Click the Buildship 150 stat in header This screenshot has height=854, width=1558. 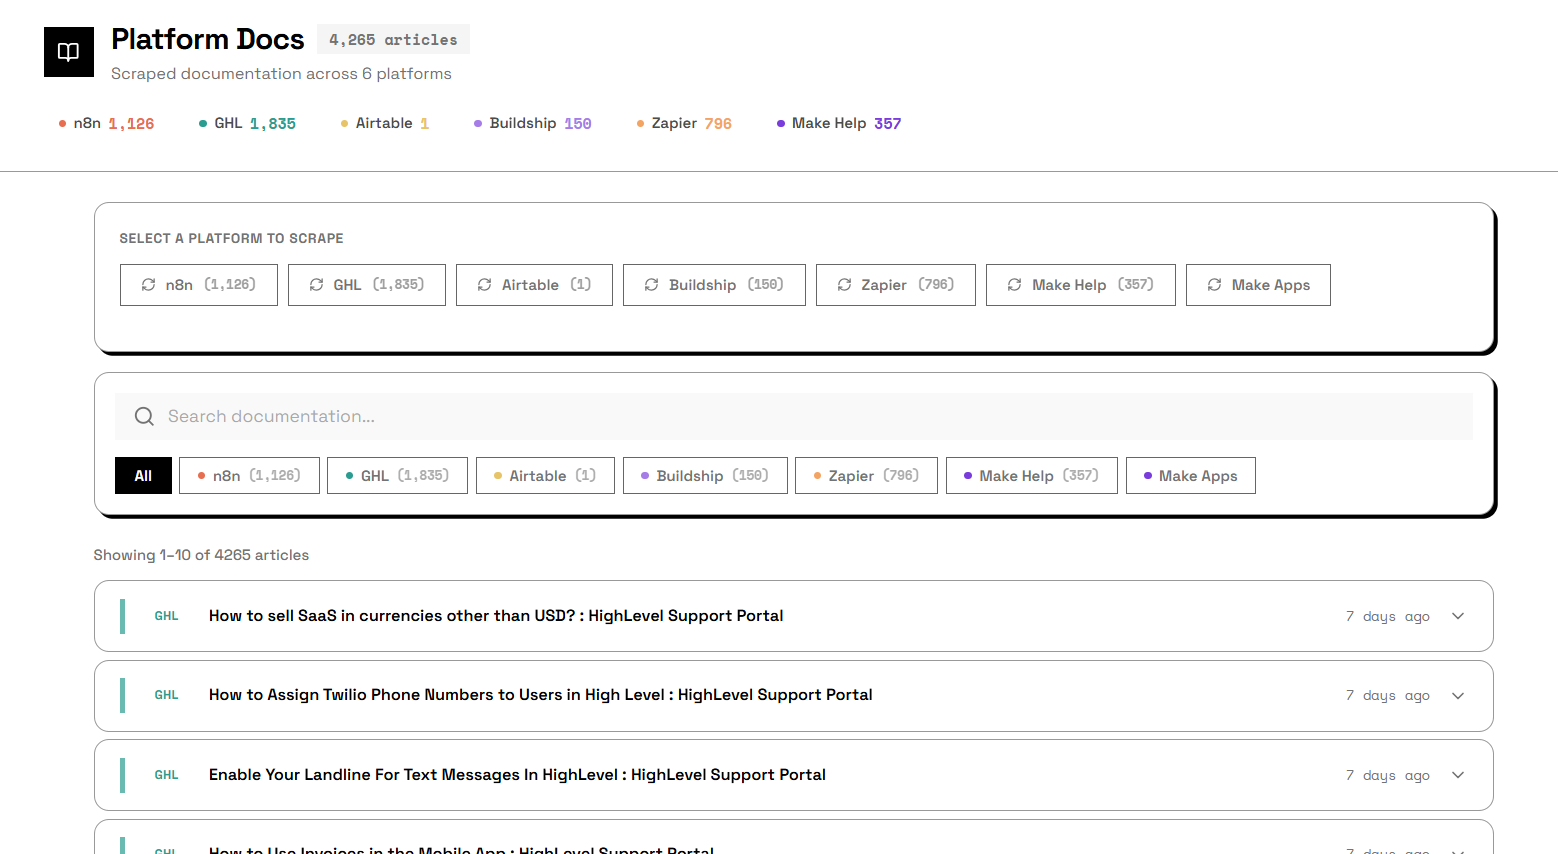[x=533, y=123]
